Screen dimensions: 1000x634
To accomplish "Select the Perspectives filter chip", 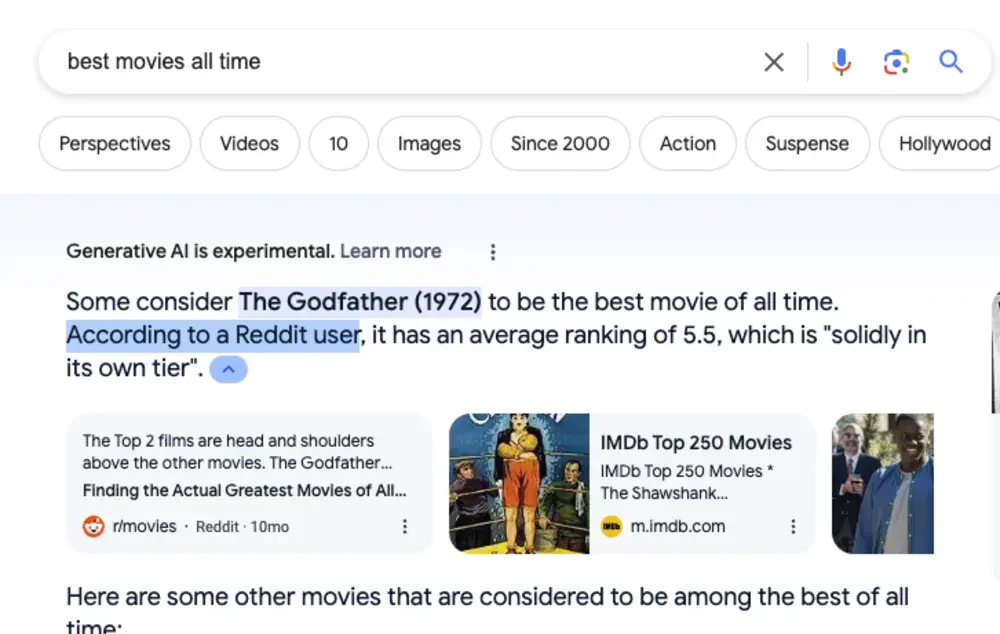I will pos(115,144).
